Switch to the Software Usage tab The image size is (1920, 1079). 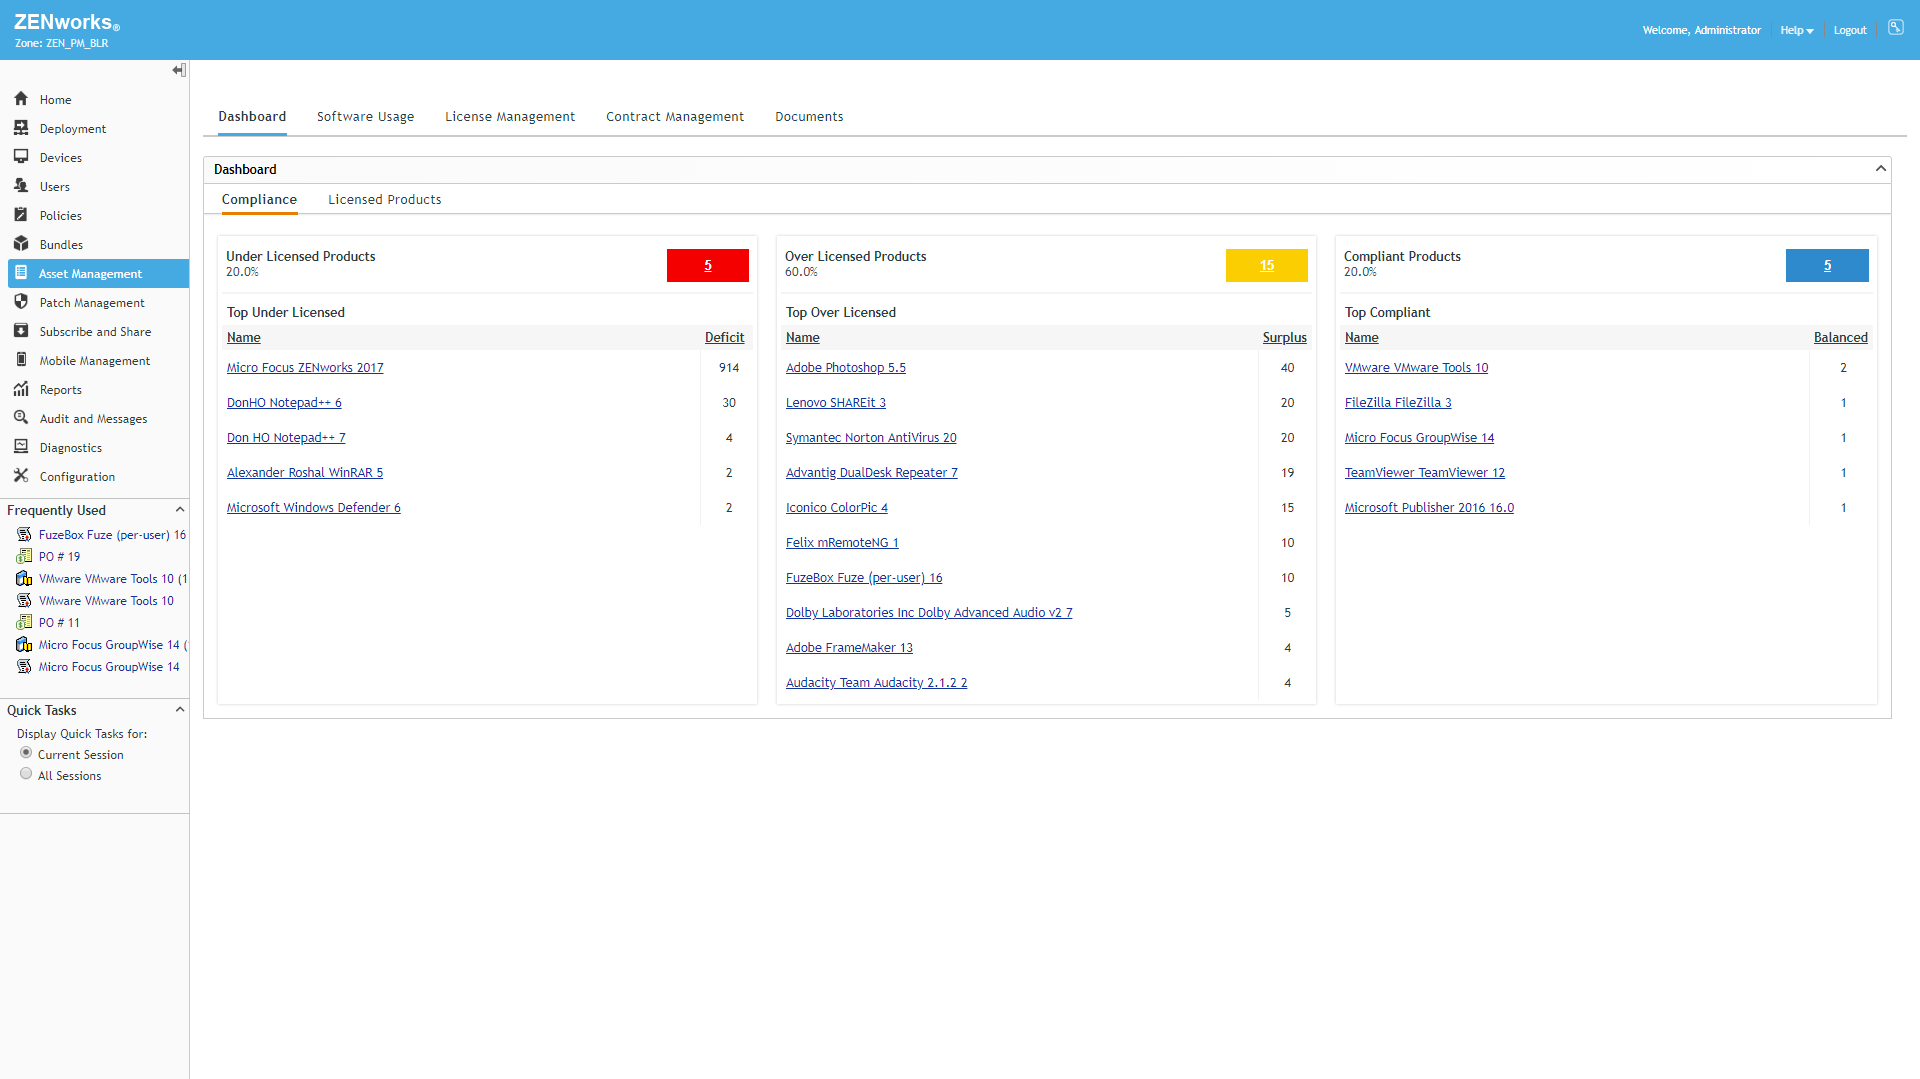tap(365, 117)
